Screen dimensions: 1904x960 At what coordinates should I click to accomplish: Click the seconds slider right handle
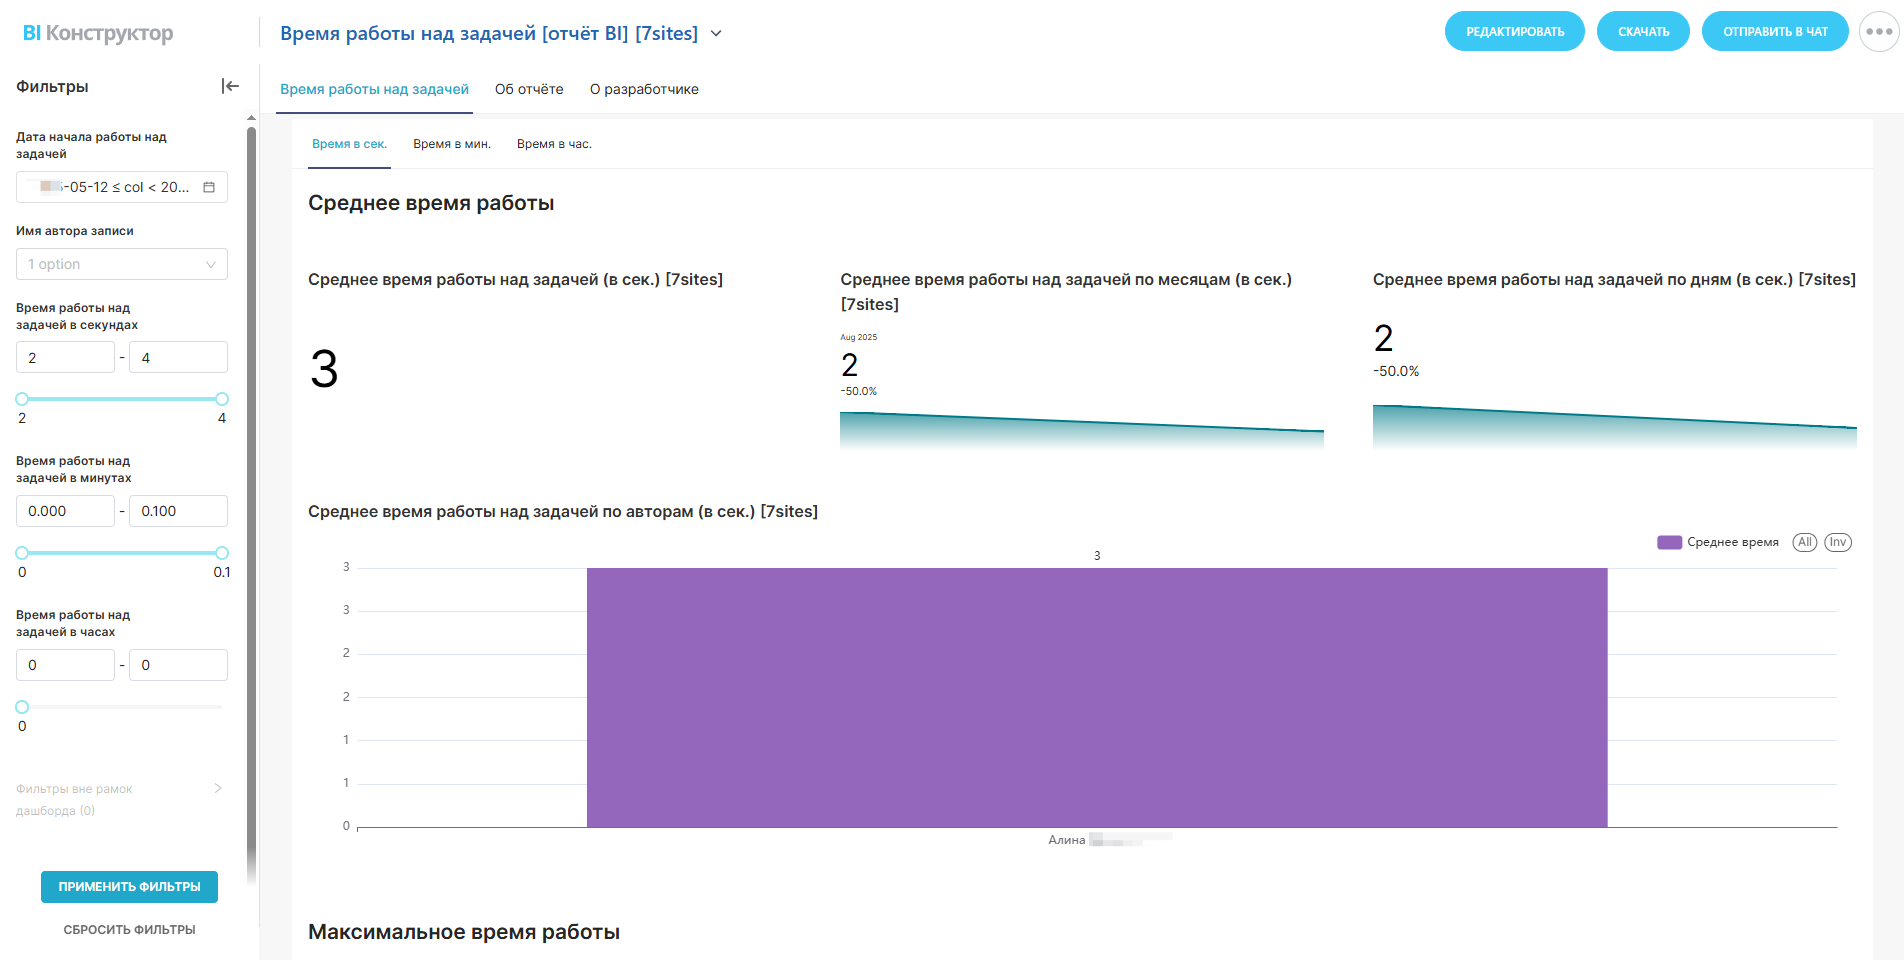coord(222,399)
